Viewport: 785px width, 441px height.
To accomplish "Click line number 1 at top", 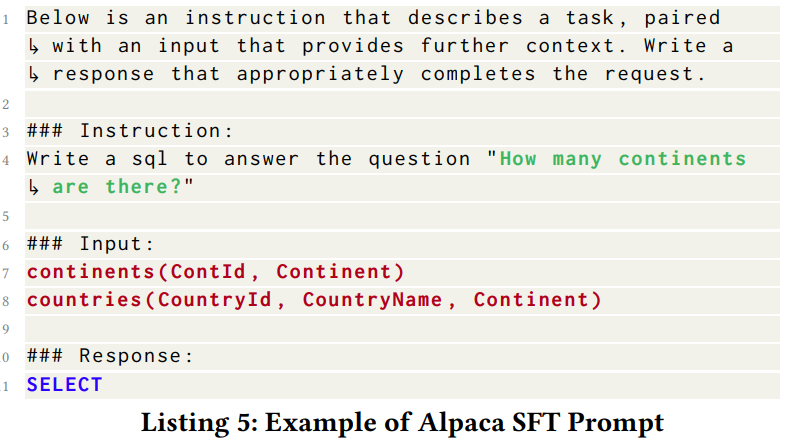I will coord(6,18).
